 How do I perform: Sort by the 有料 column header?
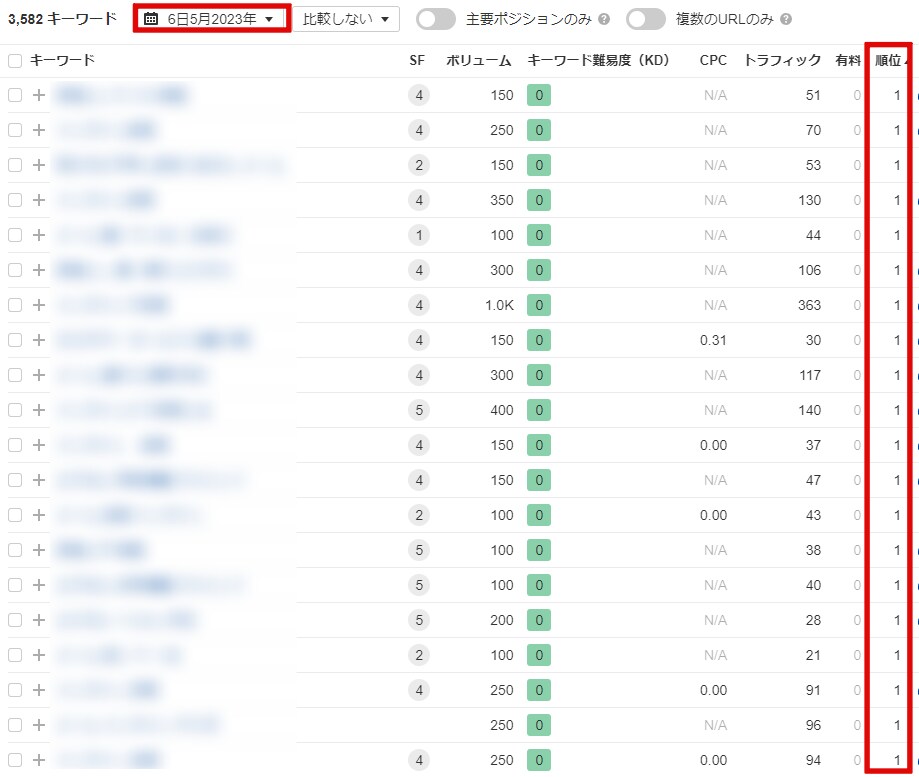pyautogui.click(x=847, y=60)
